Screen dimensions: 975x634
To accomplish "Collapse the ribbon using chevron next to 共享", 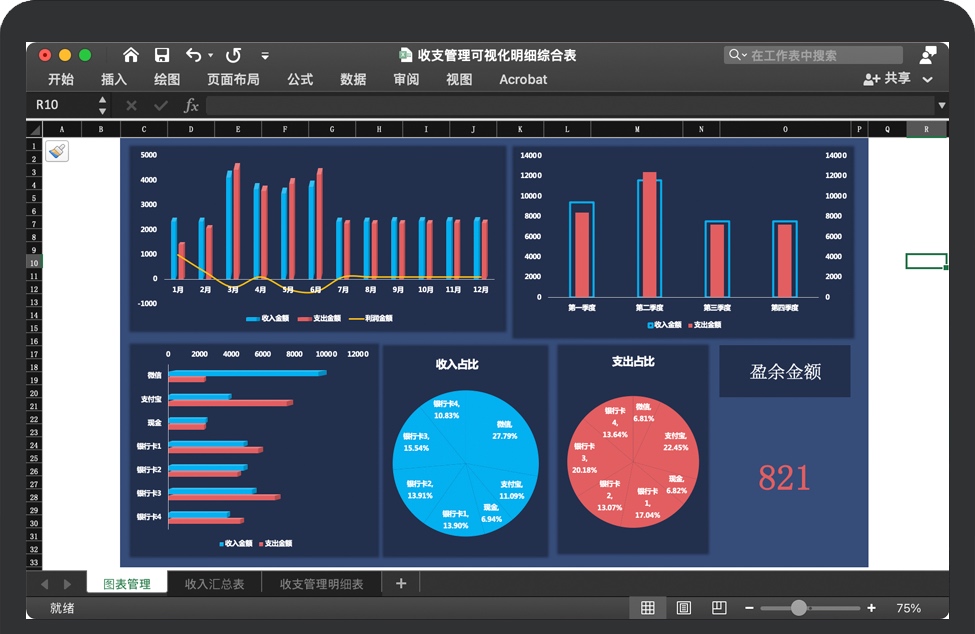I will pyautogui.click(x=928, y=80).
